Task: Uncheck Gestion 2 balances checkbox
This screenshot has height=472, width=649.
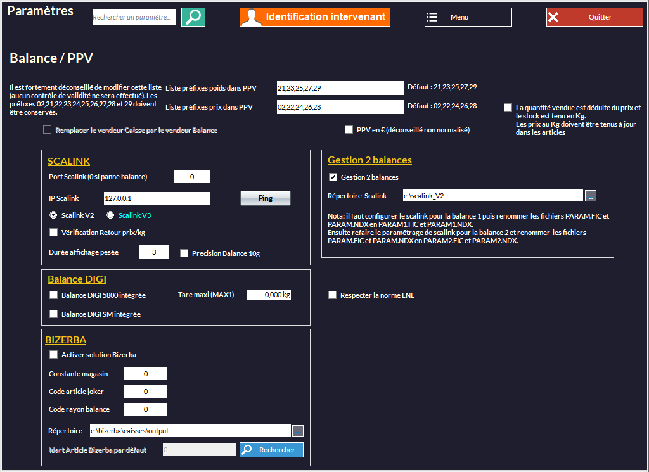Action: pyautogui.click(x=333, y=177)
